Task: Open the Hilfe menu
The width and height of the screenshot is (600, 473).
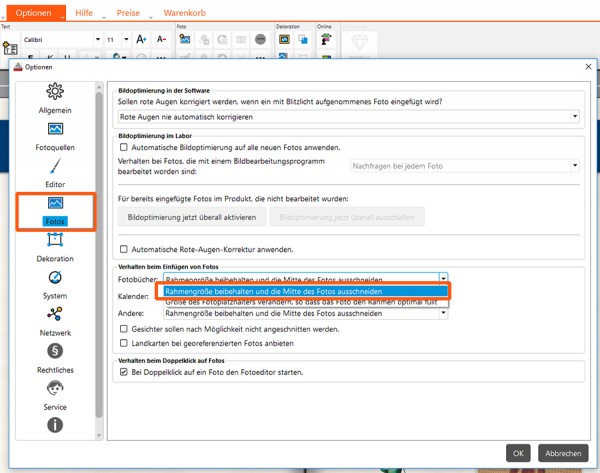Action: pos(84,13)
